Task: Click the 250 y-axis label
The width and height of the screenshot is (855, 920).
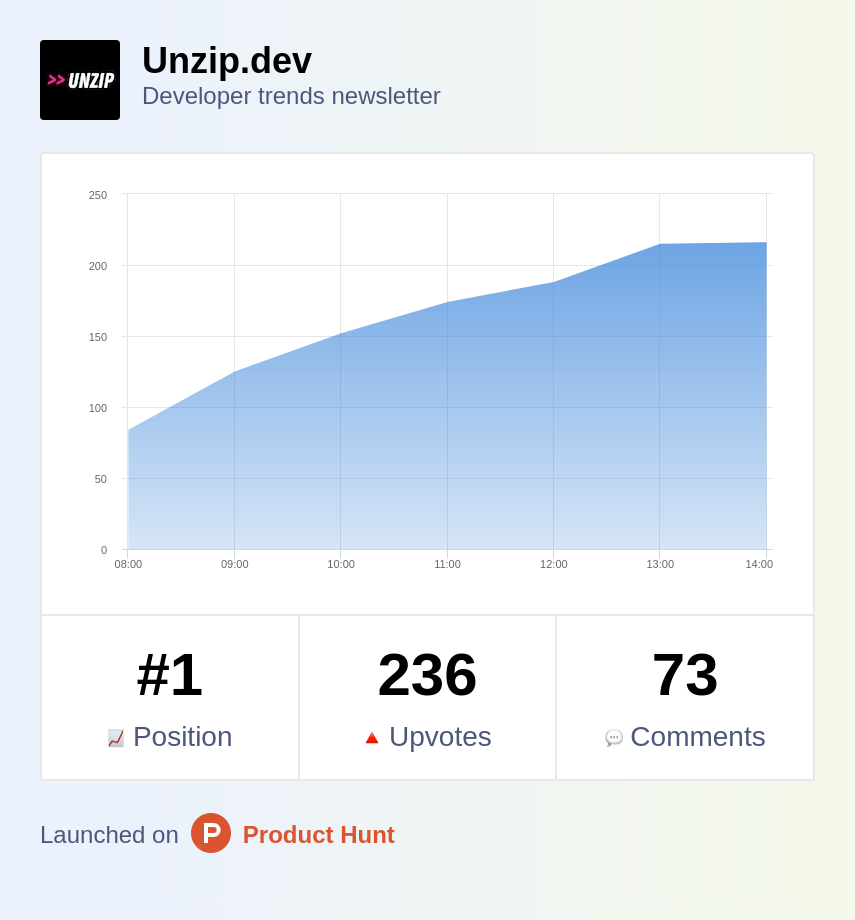Action: (98, 195)
